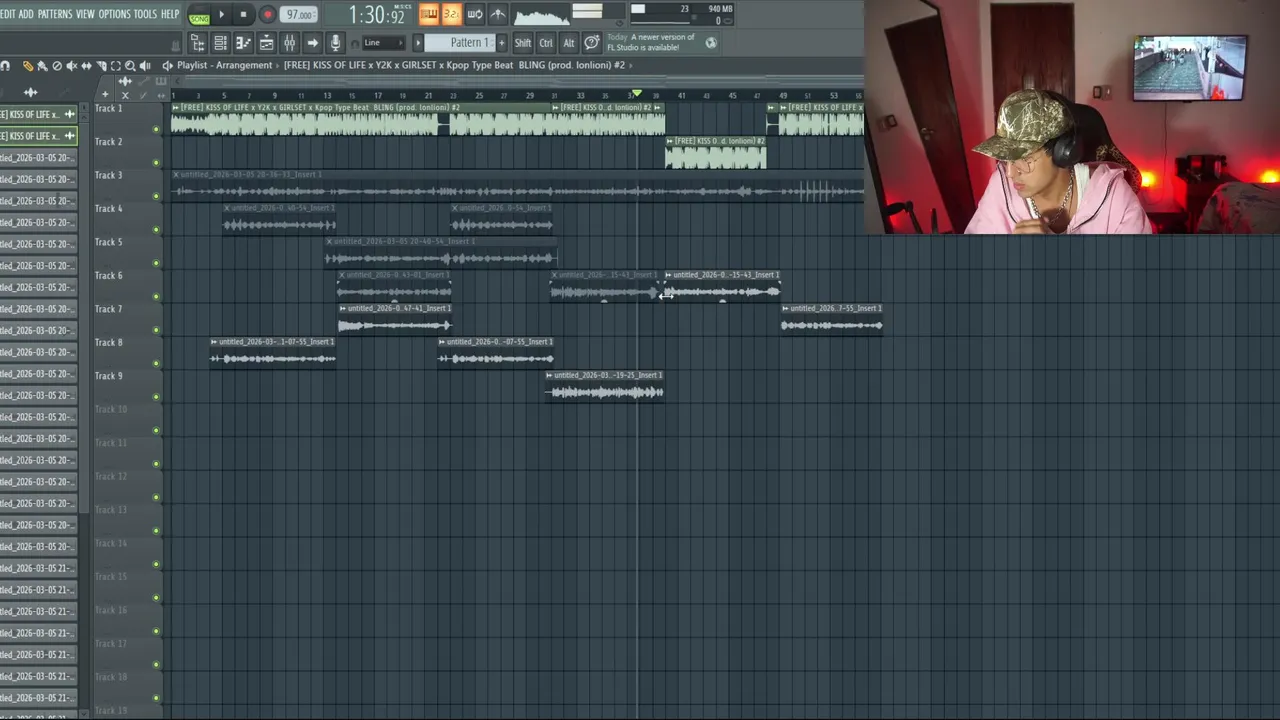Toggle the loop recording button
The image size is (1280, 720).
click(x=475, y=14)
